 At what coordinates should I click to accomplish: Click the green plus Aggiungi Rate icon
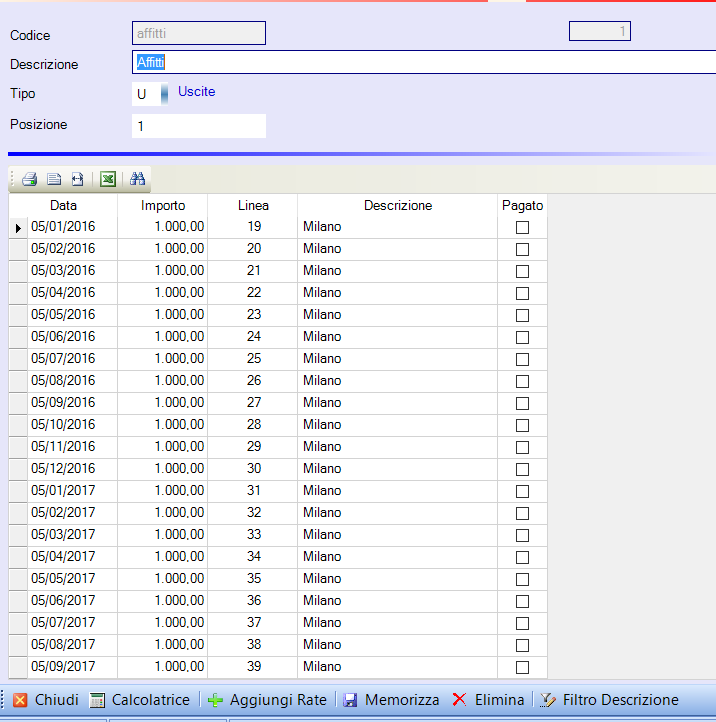tap(215, 700)
